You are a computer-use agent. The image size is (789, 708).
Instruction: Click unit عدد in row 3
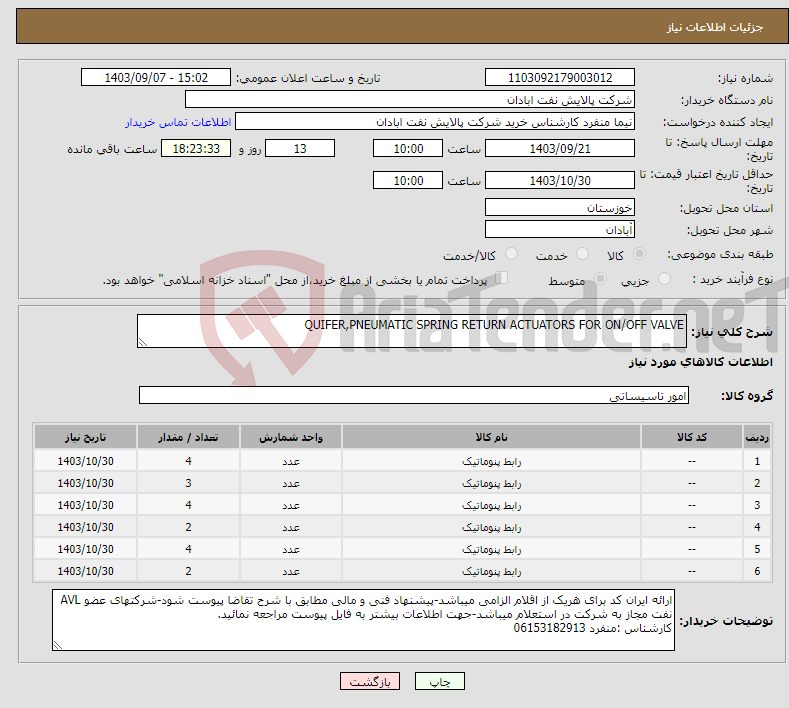[x=291, y=505]
